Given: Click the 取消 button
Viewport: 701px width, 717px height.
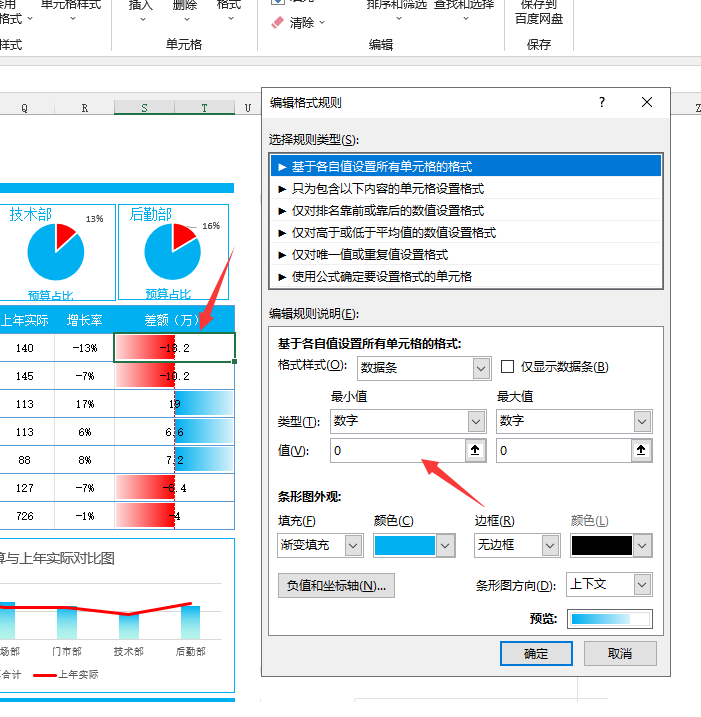Looking at the screenshot, I should pyautogui.click(x=620, y=653).
